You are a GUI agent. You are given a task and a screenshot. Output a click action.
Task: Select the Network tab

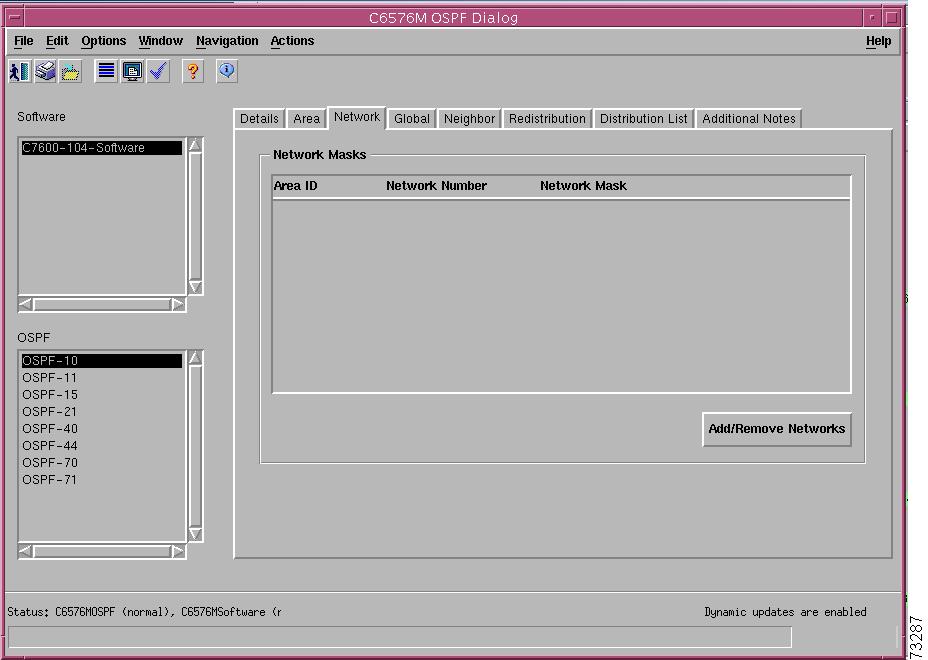coord(357,117)
